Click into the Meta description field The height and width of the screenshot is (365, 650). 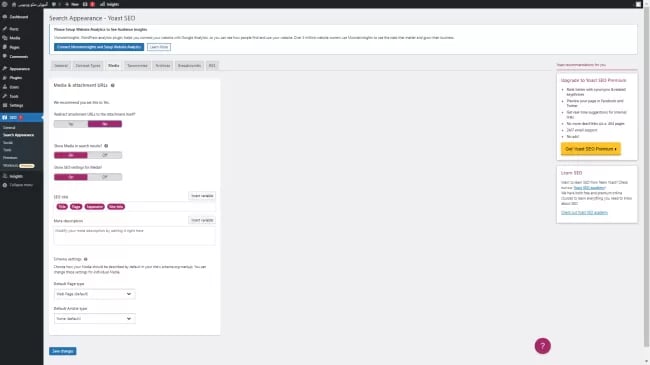click(134, 236)
